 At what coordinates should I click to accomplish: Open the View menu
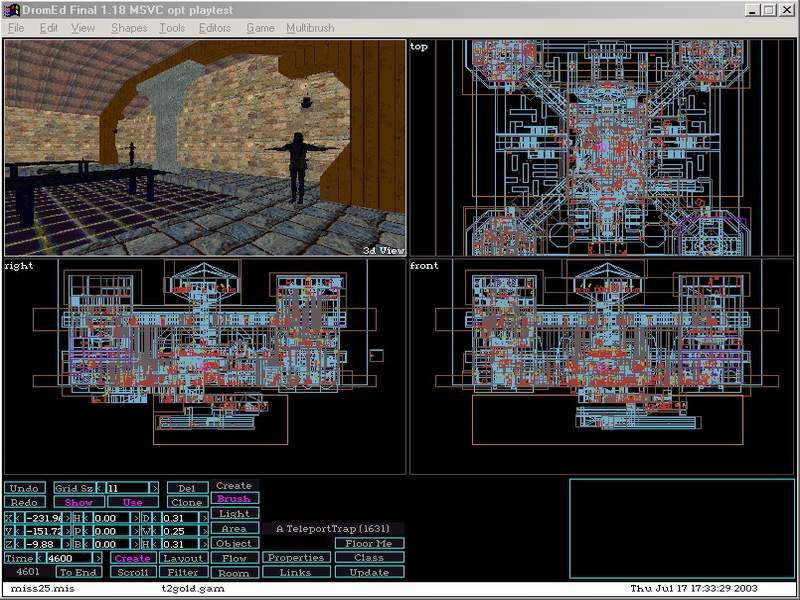[x=83, y=28]
